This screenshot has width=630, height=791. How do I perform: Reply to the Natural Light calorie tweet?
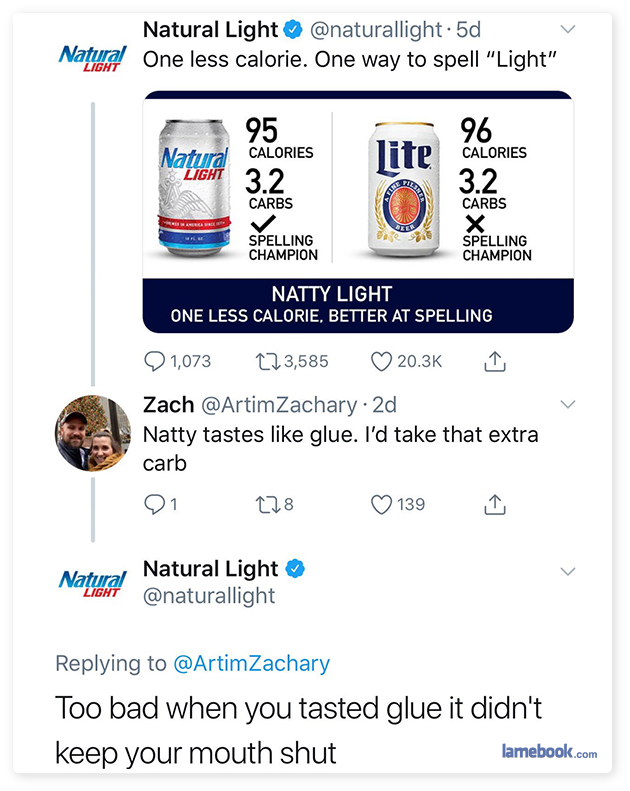coord(155,361)
